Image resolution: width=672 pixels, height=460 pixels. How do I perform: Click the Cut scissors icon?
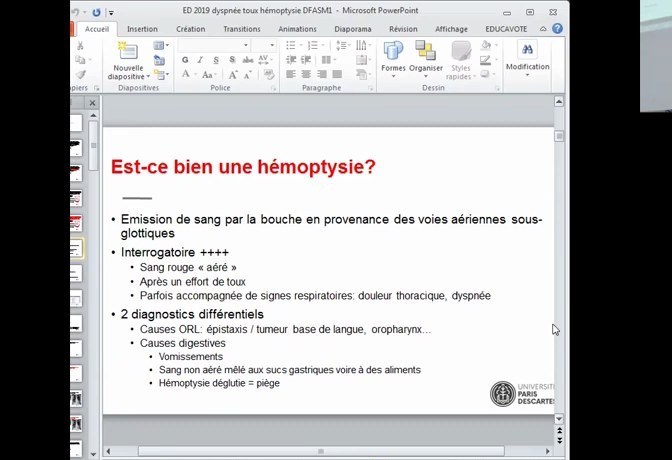click(80, 45)
